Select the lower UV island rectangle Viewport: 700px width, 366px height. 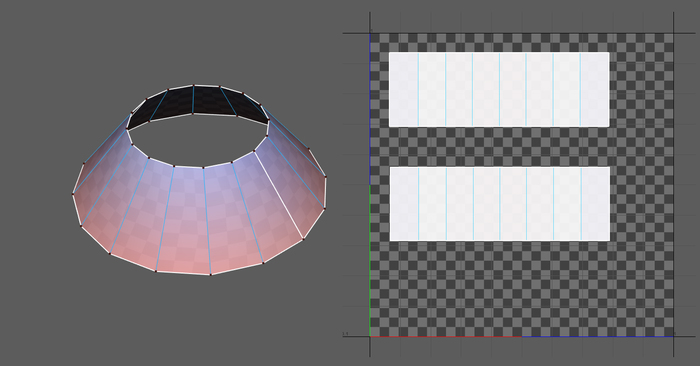[x=500, y=204]
